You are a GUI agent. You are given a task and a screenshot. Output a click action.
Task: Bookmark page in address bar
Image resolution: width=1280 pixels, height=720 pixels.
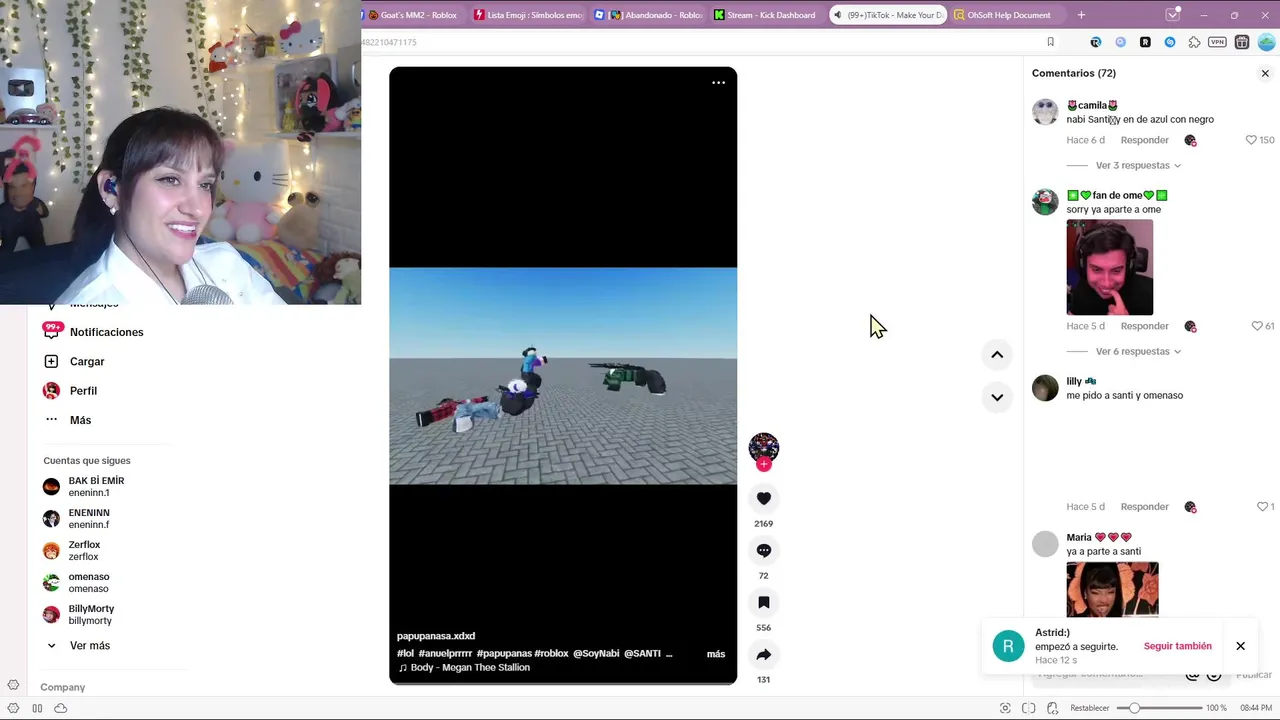tap(1050, 42)
